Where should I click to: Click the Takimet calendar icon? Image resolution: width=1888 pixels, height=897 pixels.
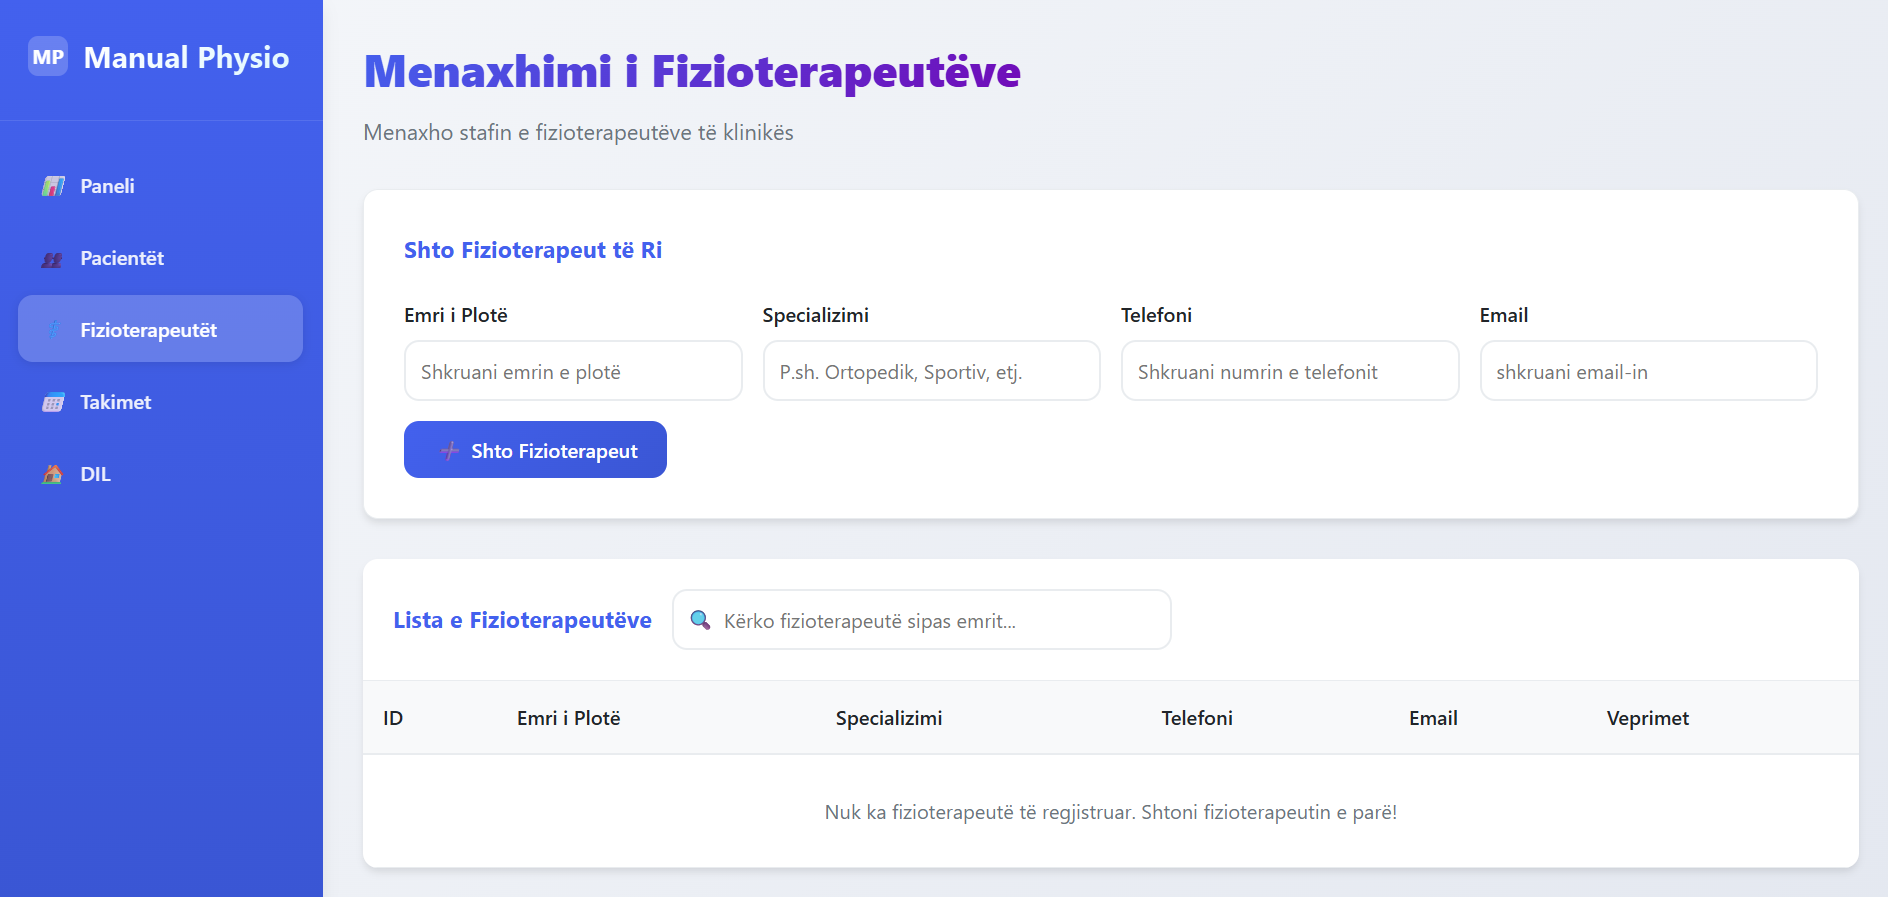point(53,403)
